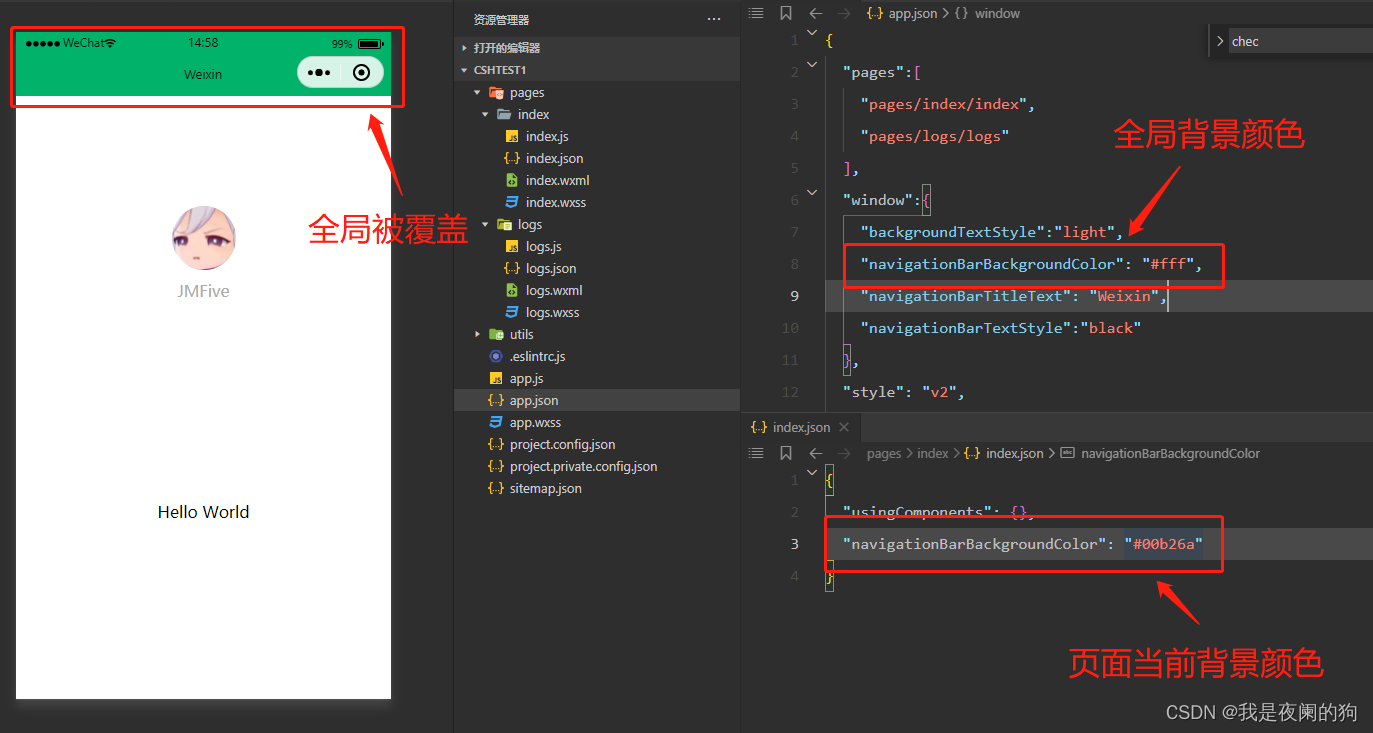The image size is (1373, 733).
Task: Click the bookmark icon above app.json editor
Action: coord(786,13)
